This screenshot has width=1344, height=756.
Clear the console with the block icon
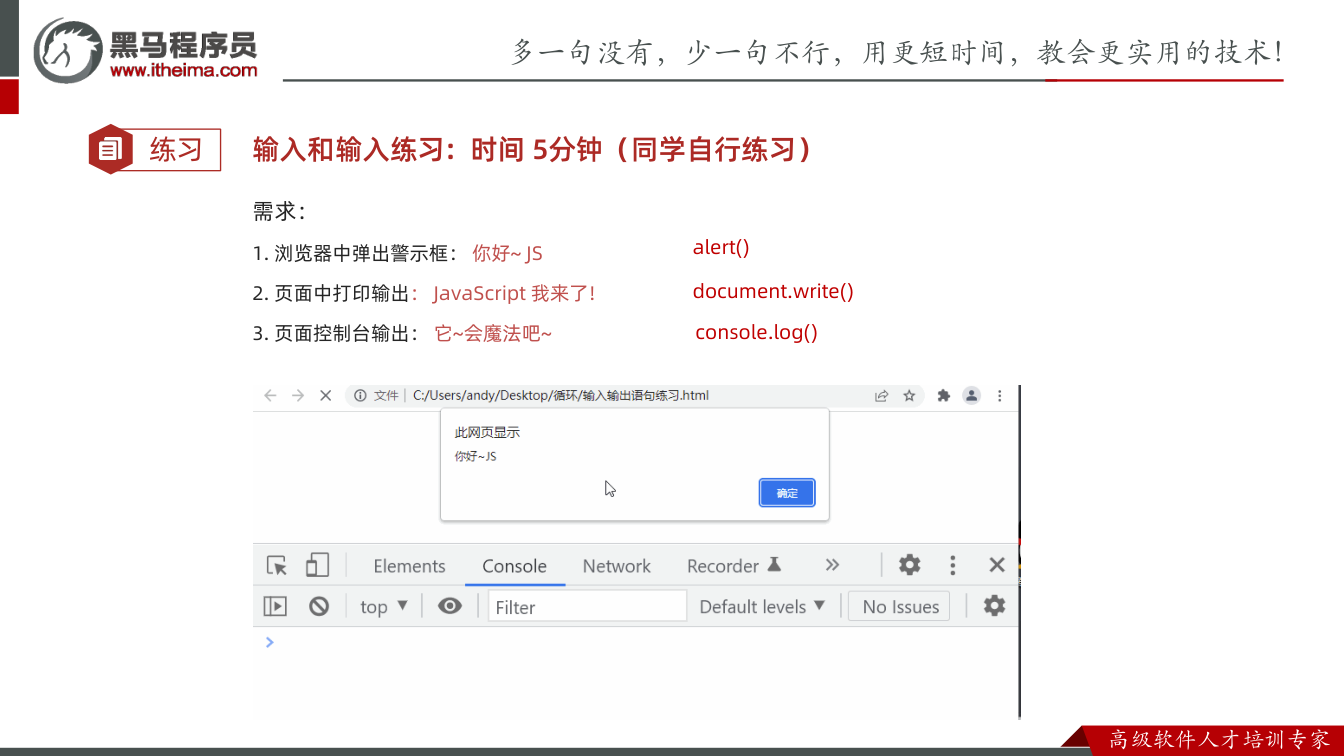pos(319,606)
